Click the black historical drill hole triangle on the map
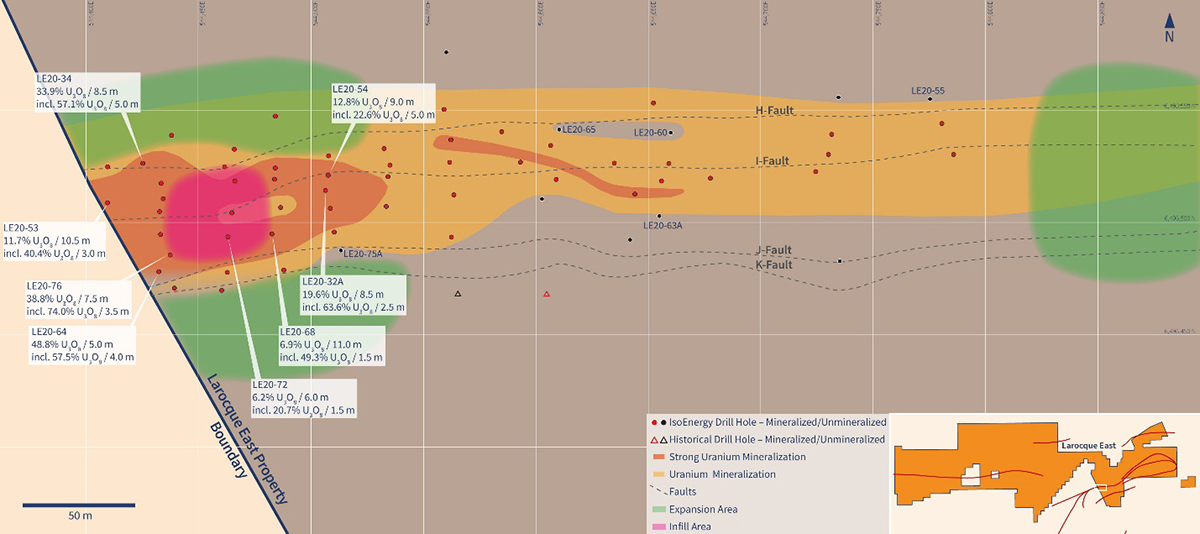Viewport: 1200px width, 534px height. pos(458,294)
